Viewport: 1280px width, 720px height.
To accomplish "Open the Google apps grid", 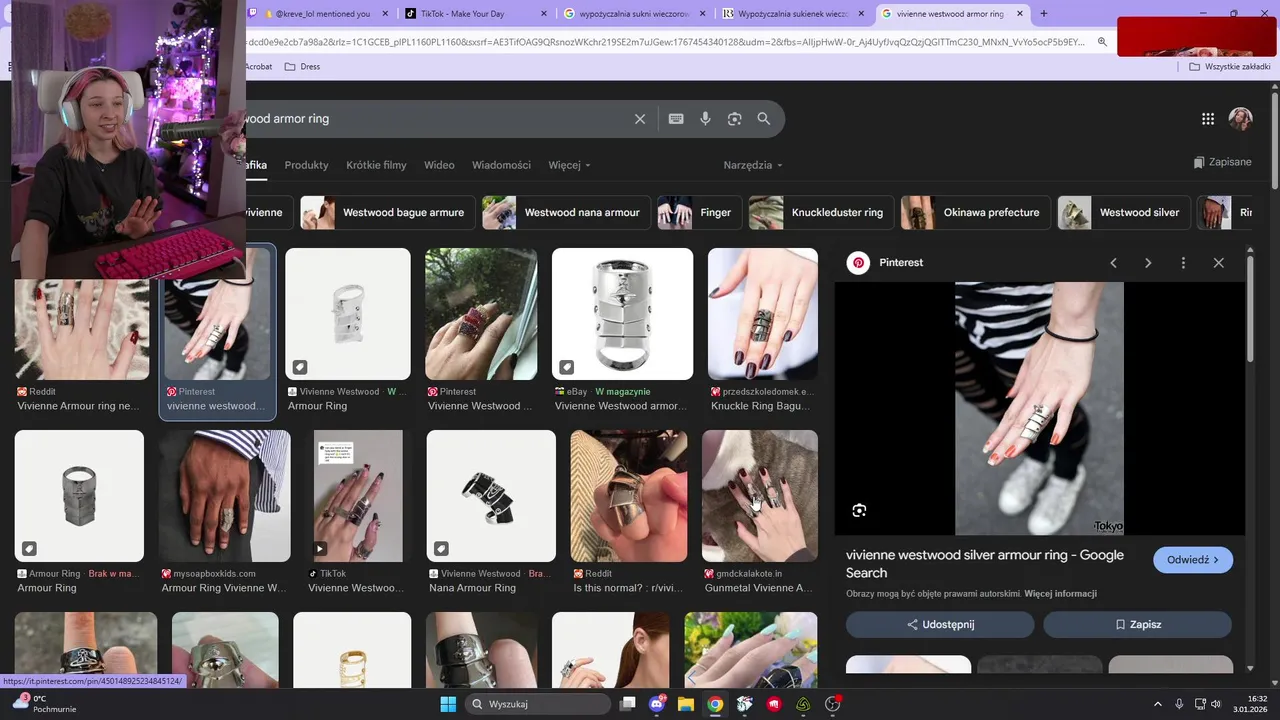I will point(1208,119).
